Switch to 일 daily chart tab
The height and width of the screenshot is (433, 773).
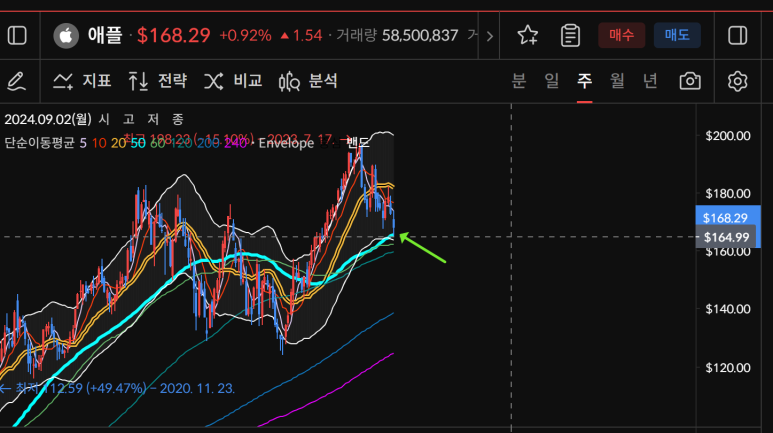[x=552, y=80]
